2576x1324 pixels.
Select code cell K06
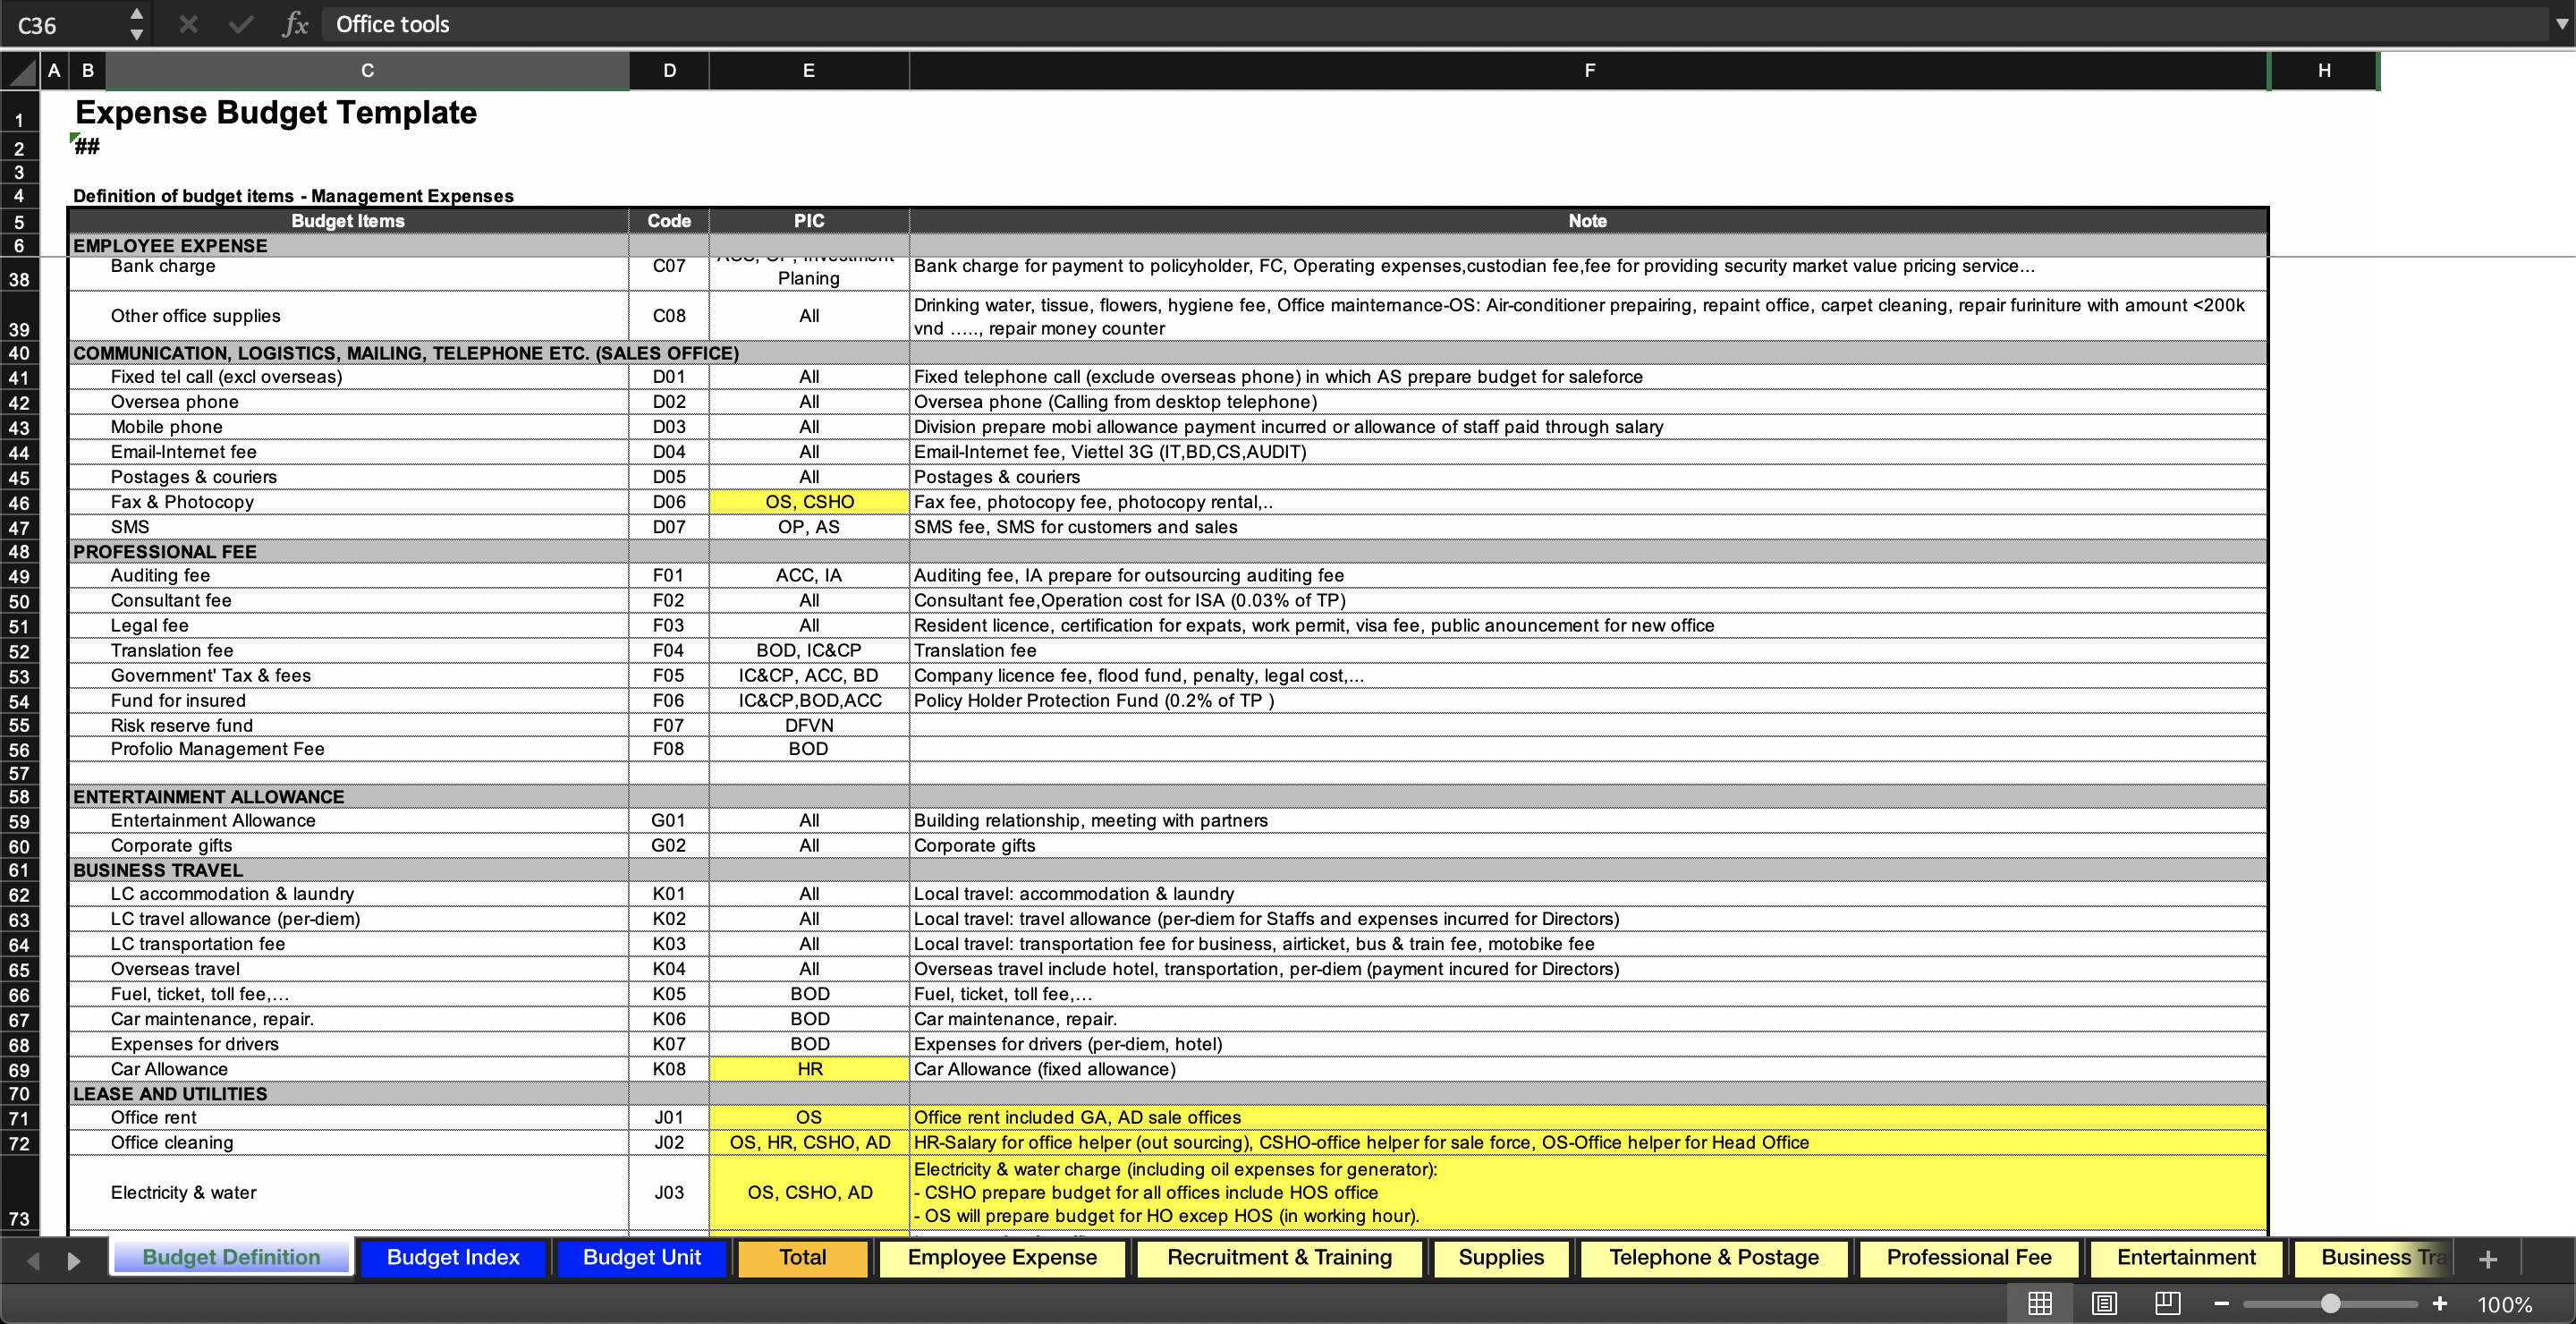pyautogui.click(x=669, y=1019)
